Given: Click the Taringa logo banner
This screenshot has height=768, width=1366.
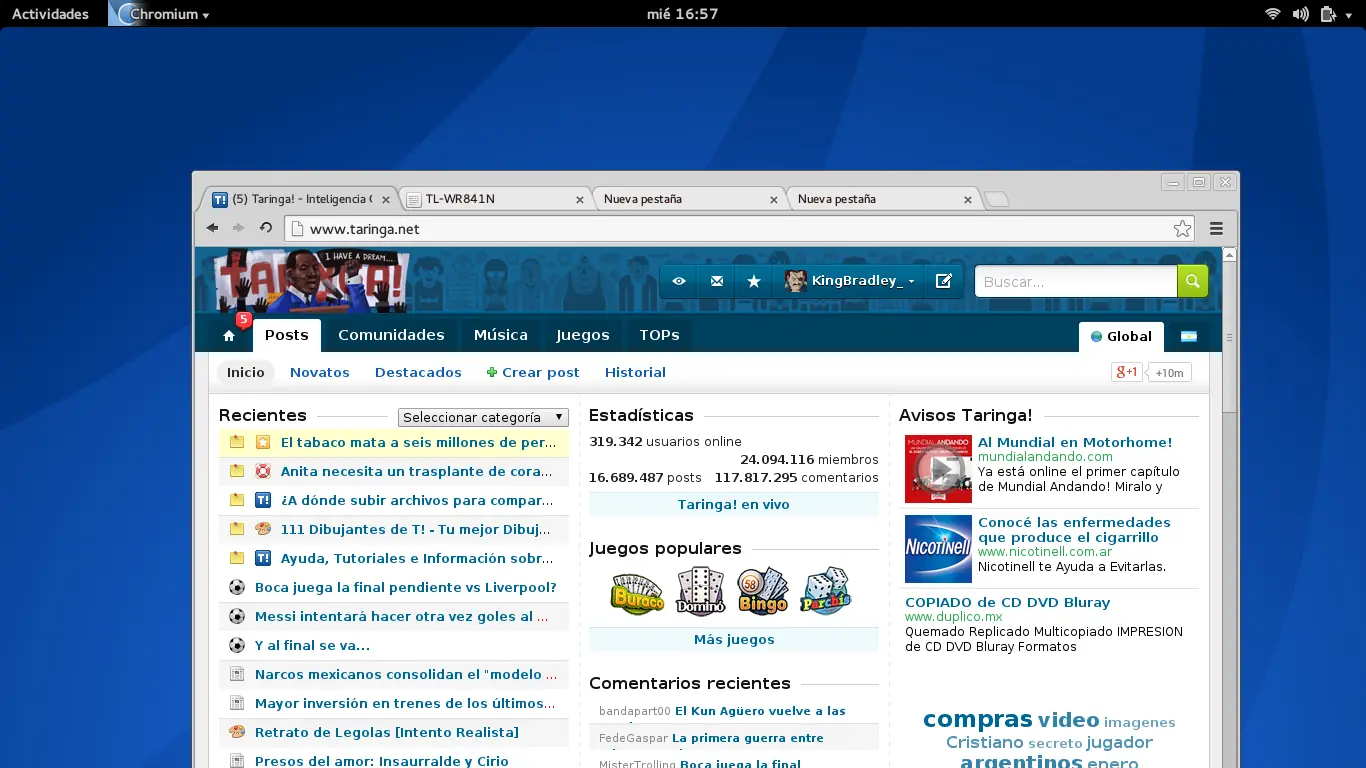Looking at the screenshot, I should (x=312, y=281).
